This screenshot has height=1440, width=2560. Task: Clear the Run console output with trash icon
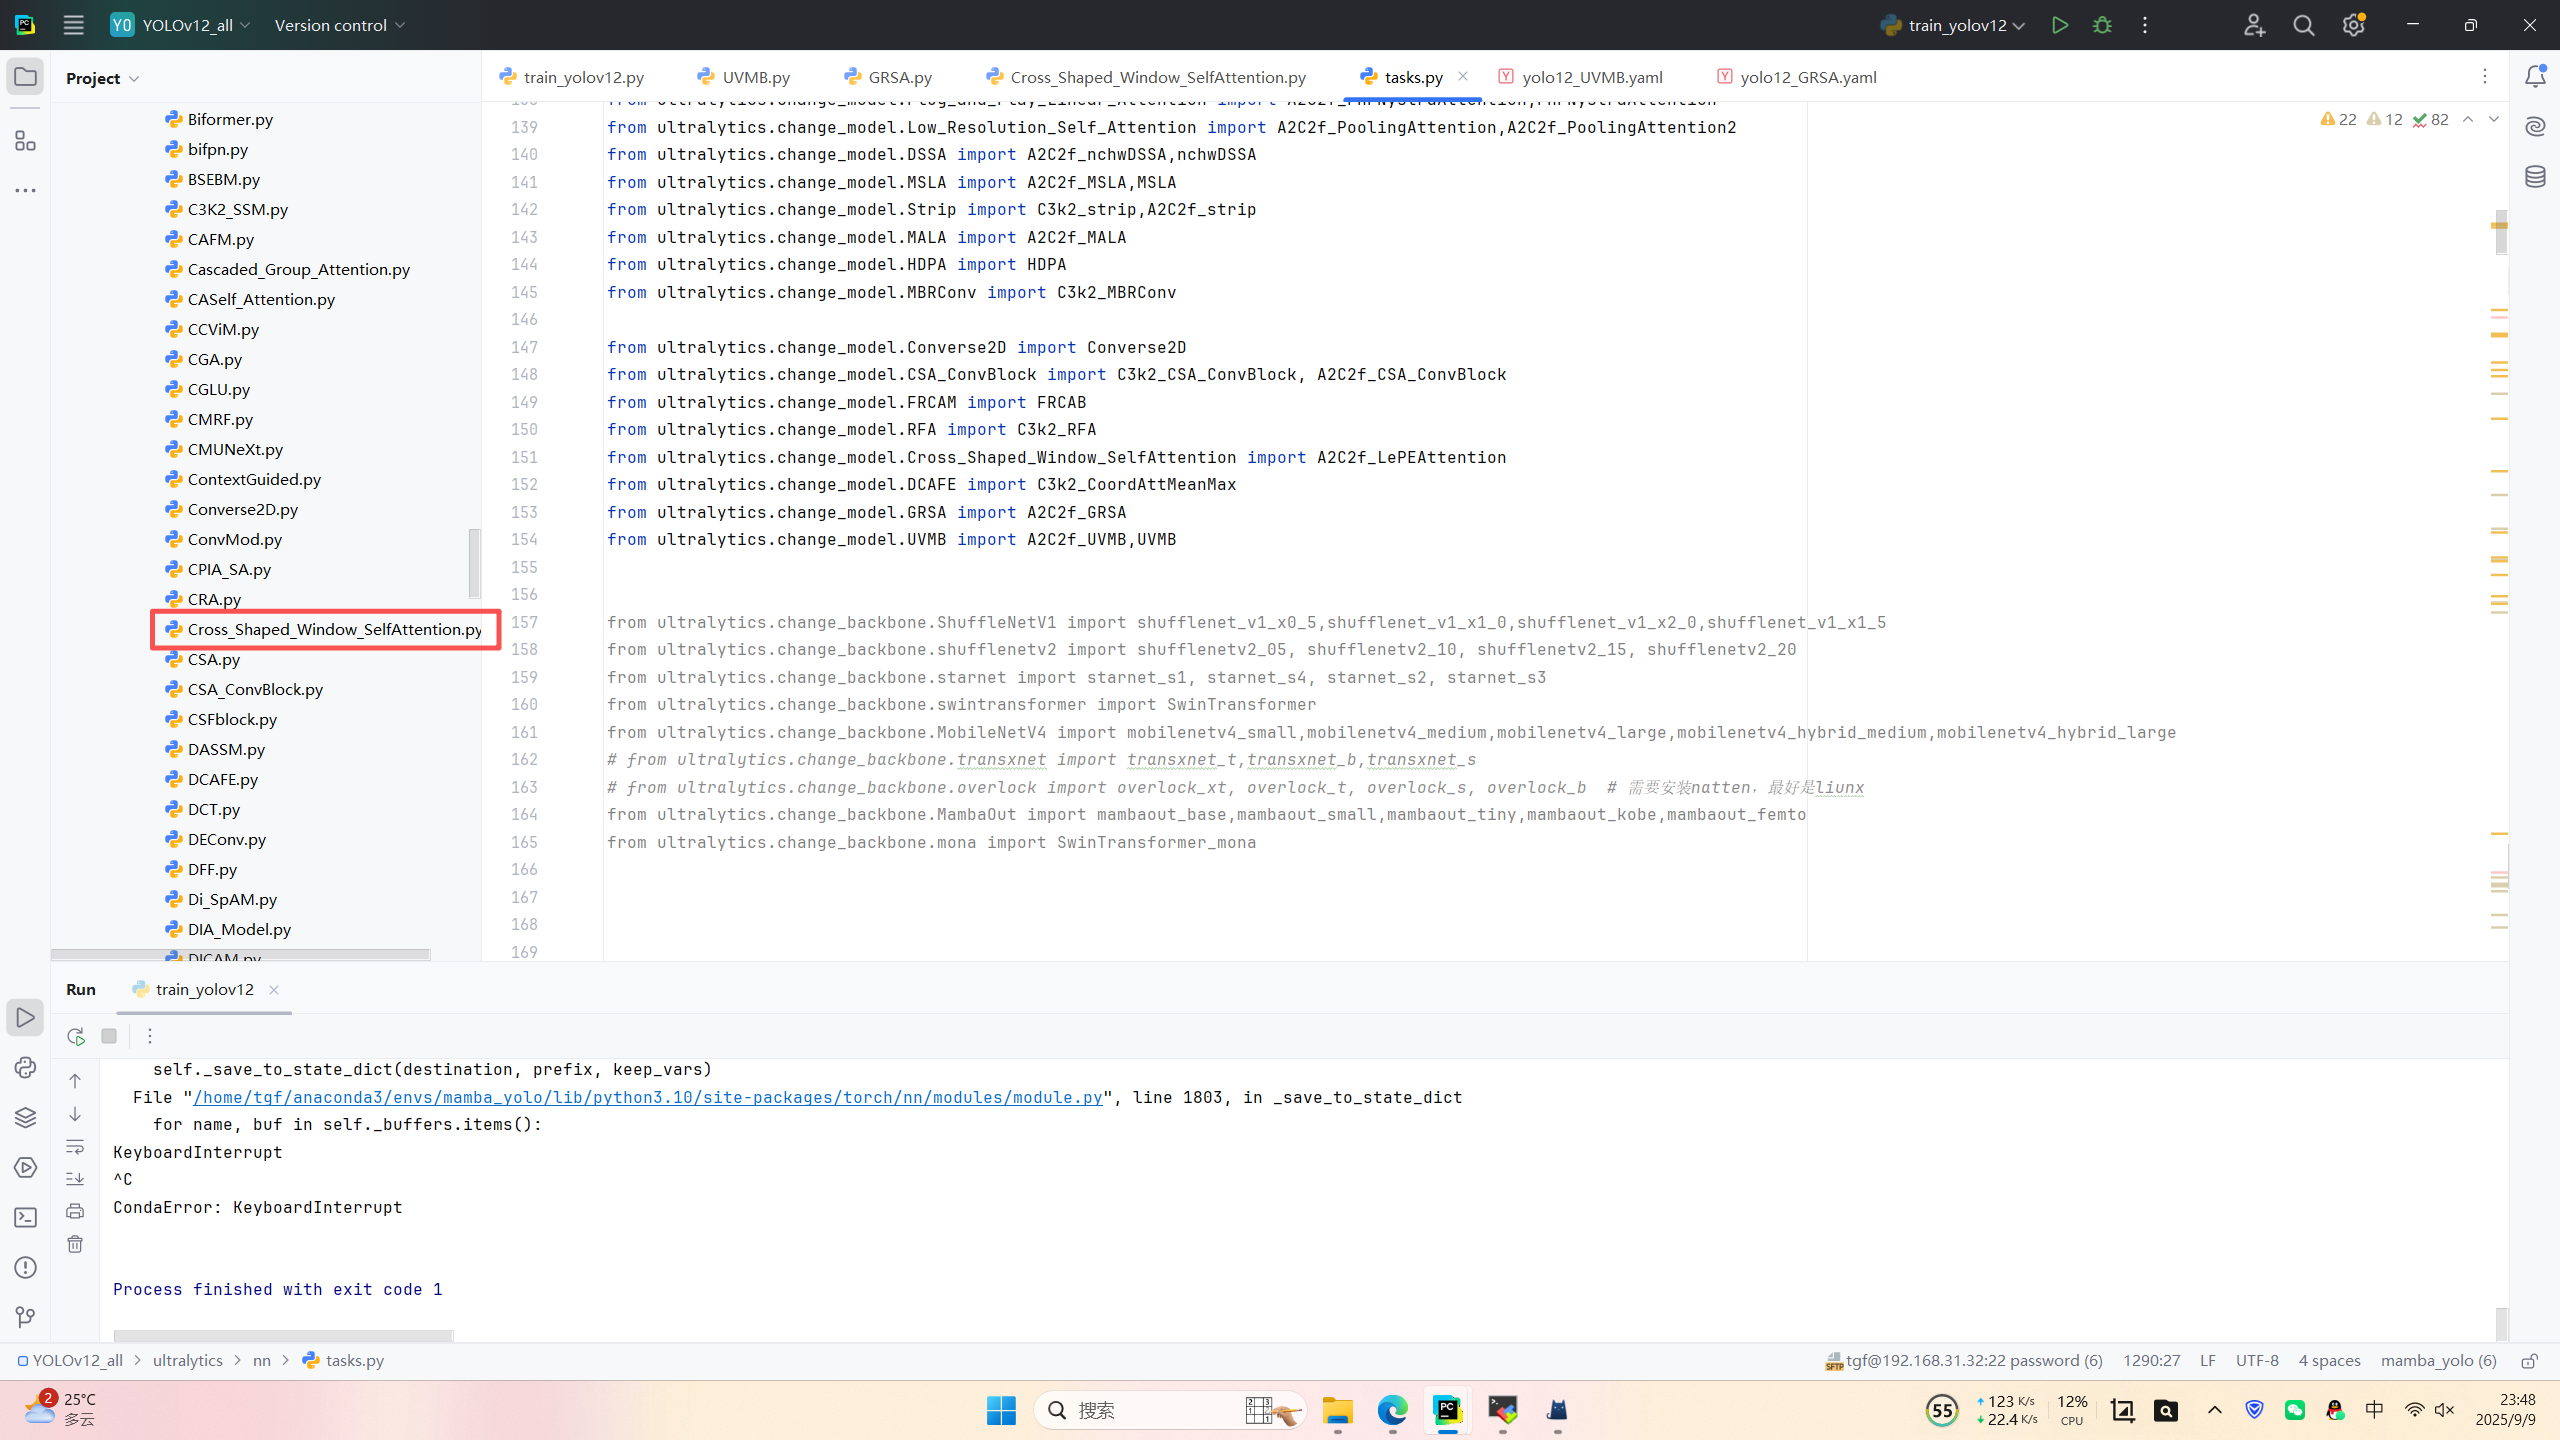(x=75, y=1244)
